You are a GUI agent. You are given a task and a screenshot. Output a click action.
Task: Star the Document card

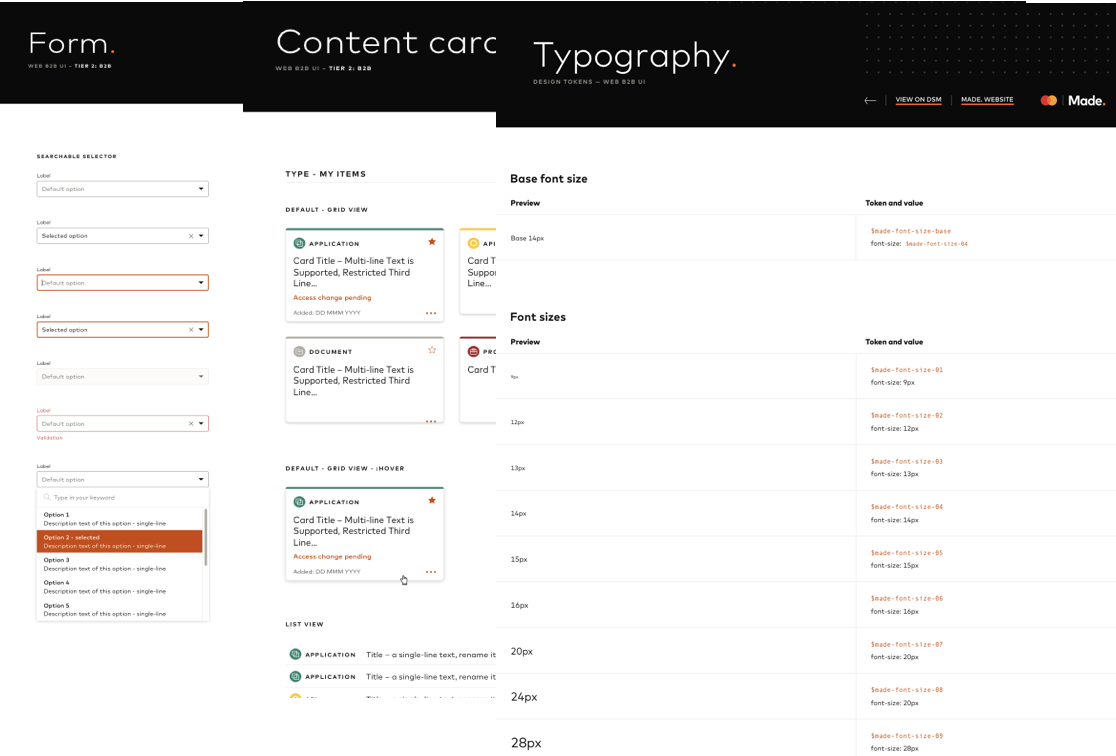click(432, 350)
